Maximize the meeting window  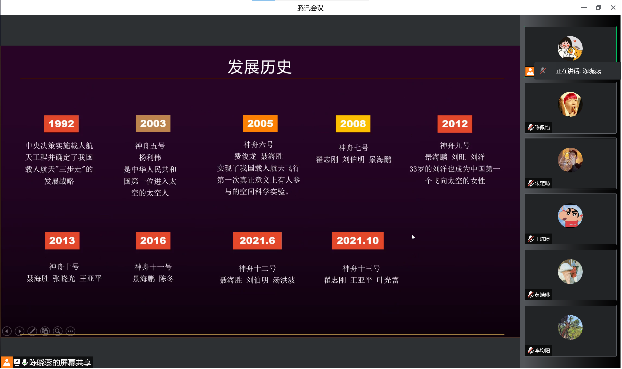[598, 8]
